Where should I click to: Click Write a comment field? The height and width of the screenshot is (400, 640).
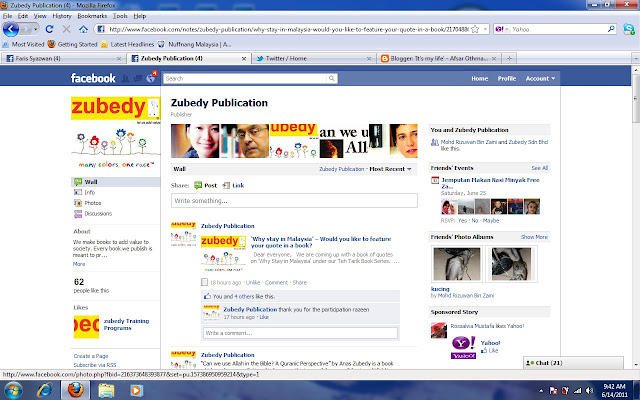point(300,333)
